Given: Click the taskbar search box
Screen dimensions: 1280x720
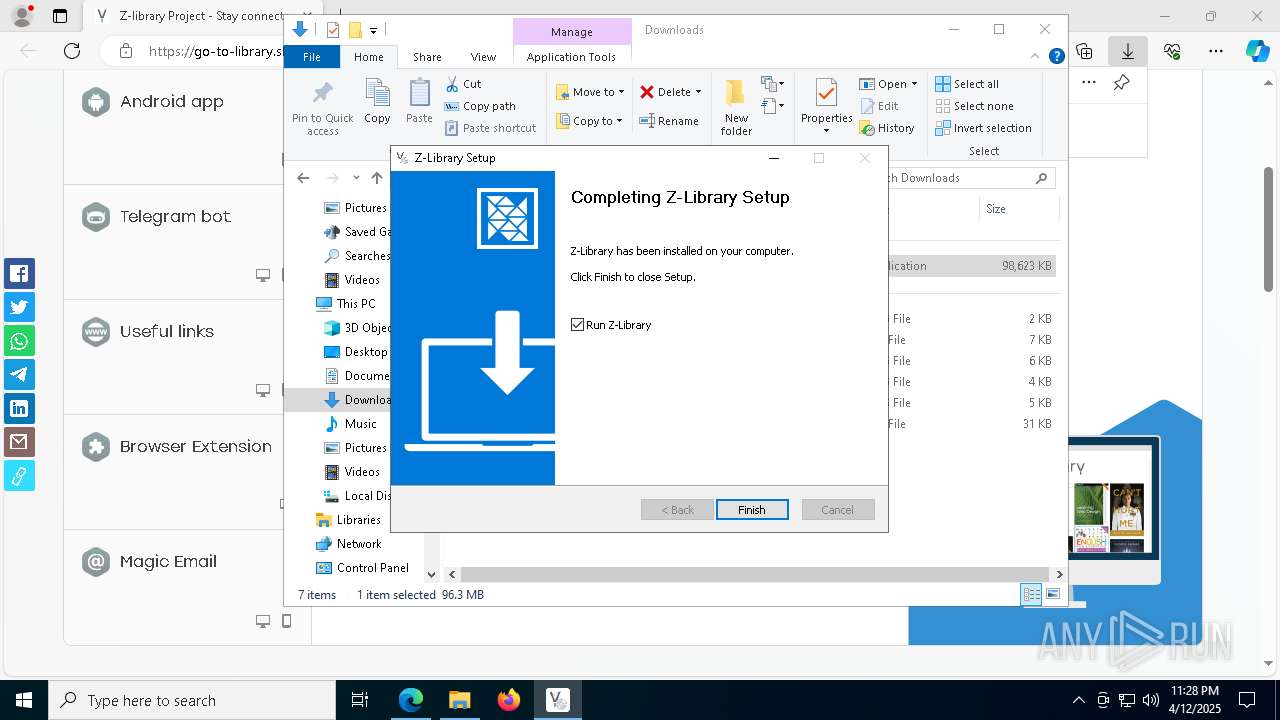Looking at the screenshot, I should point(192,700).
